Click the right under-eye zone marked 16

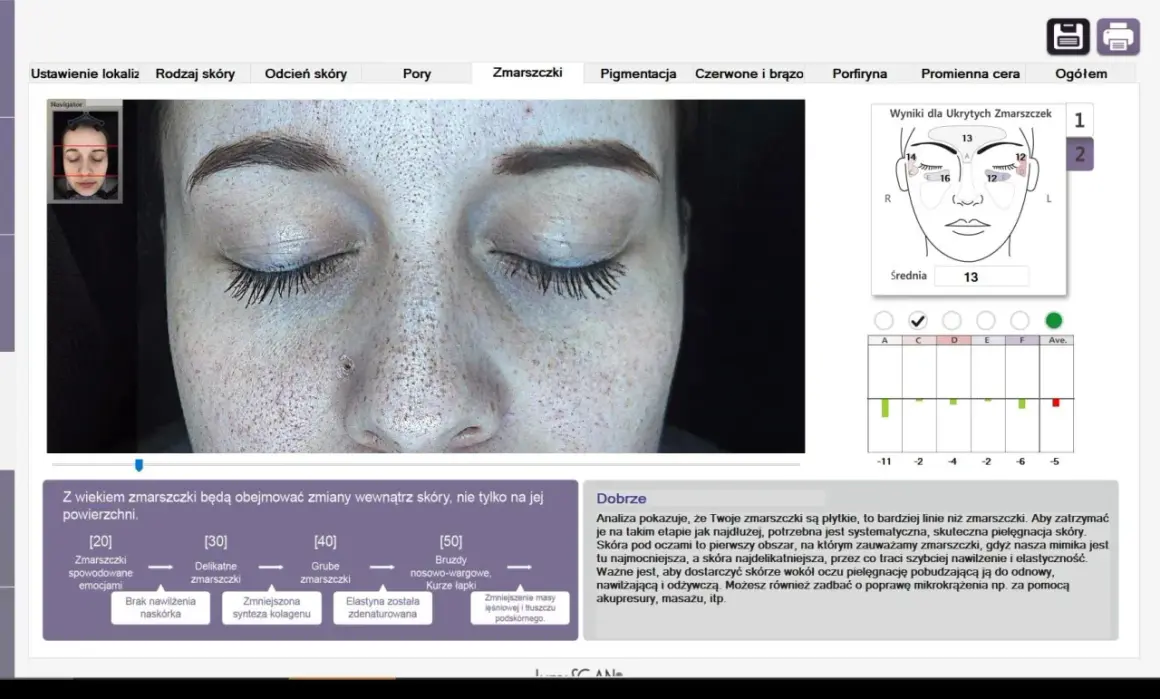[x=940, y=178]
